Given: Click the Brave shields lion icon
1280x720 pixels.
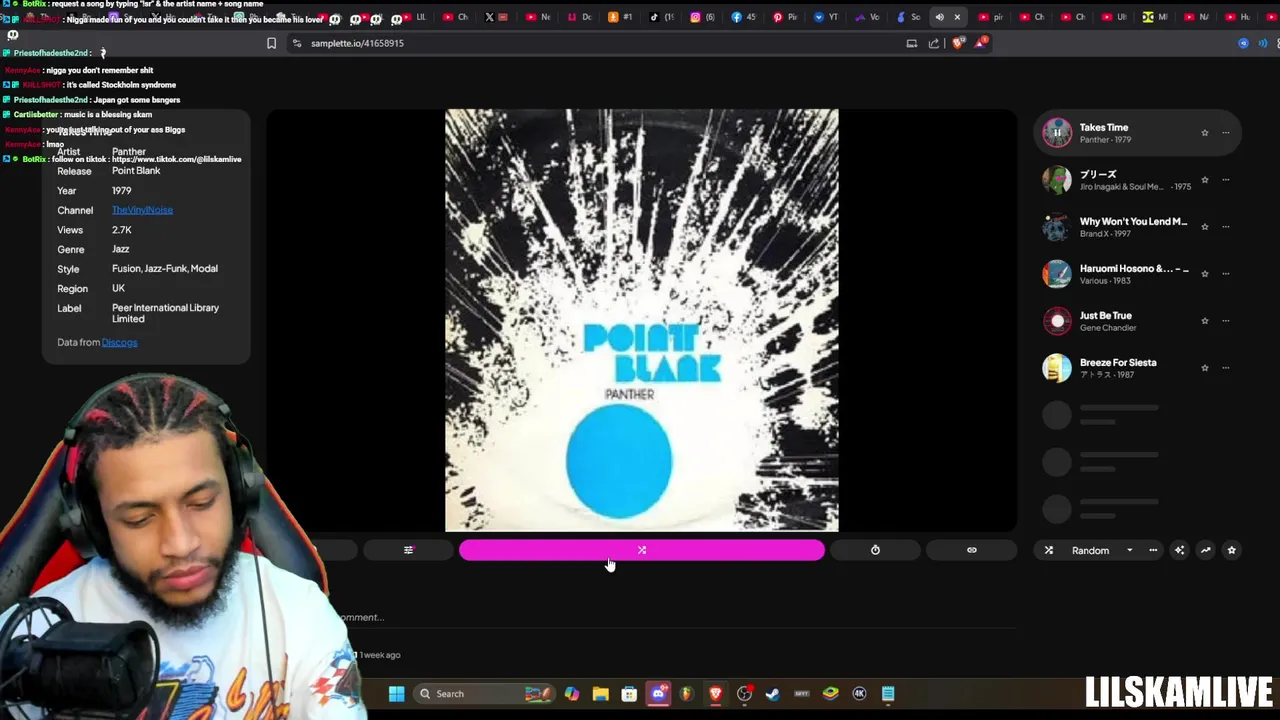Looking at the screenshot, I should [x=958, y=43].
